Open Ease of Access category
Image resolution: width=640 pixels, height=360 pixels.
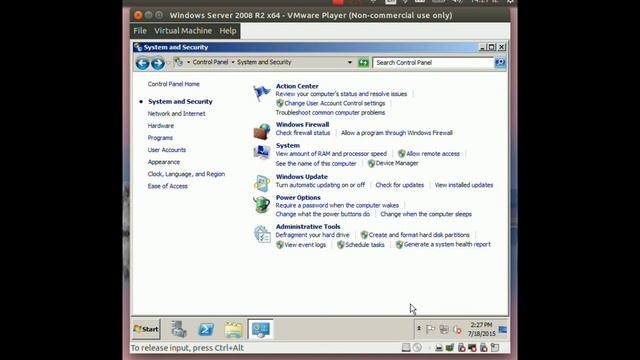coord(167,186)
